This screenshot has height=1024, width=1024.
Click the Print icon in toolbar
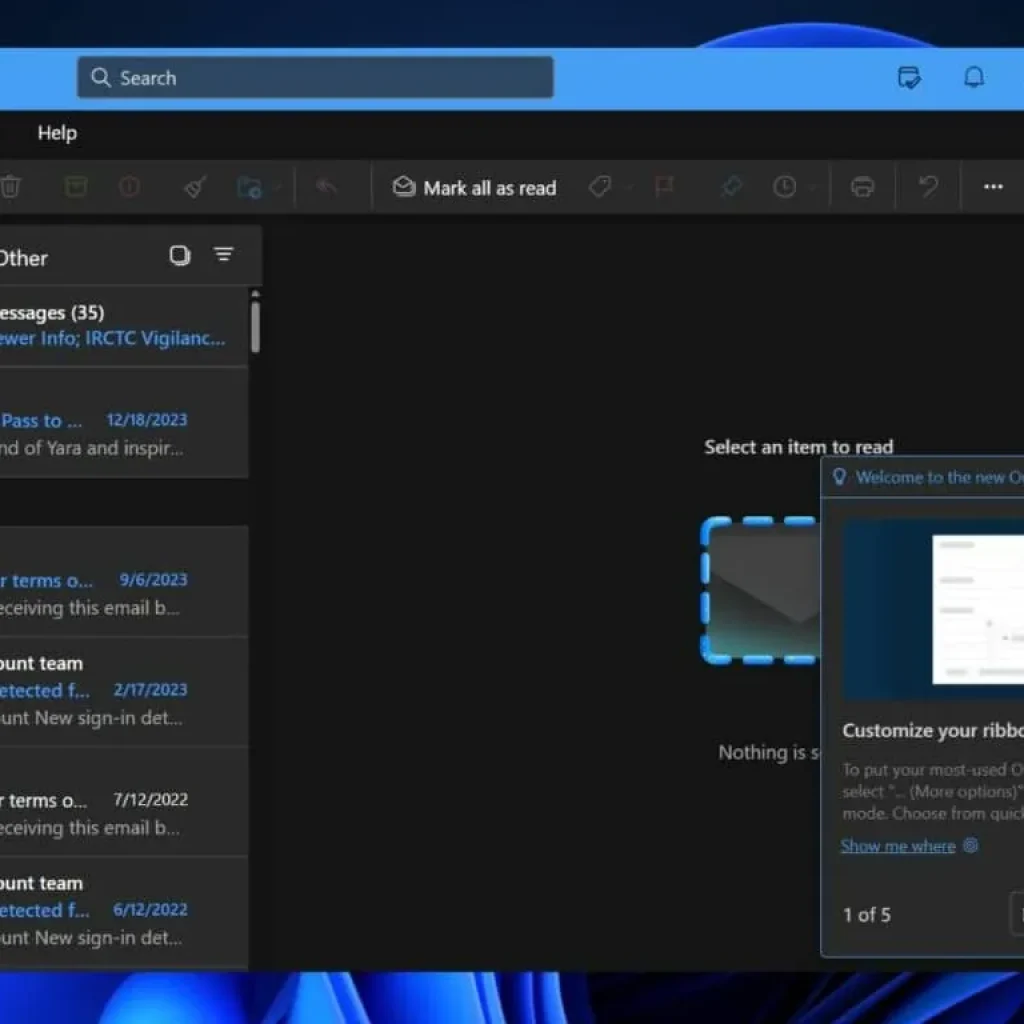click(x=862, y=187)
